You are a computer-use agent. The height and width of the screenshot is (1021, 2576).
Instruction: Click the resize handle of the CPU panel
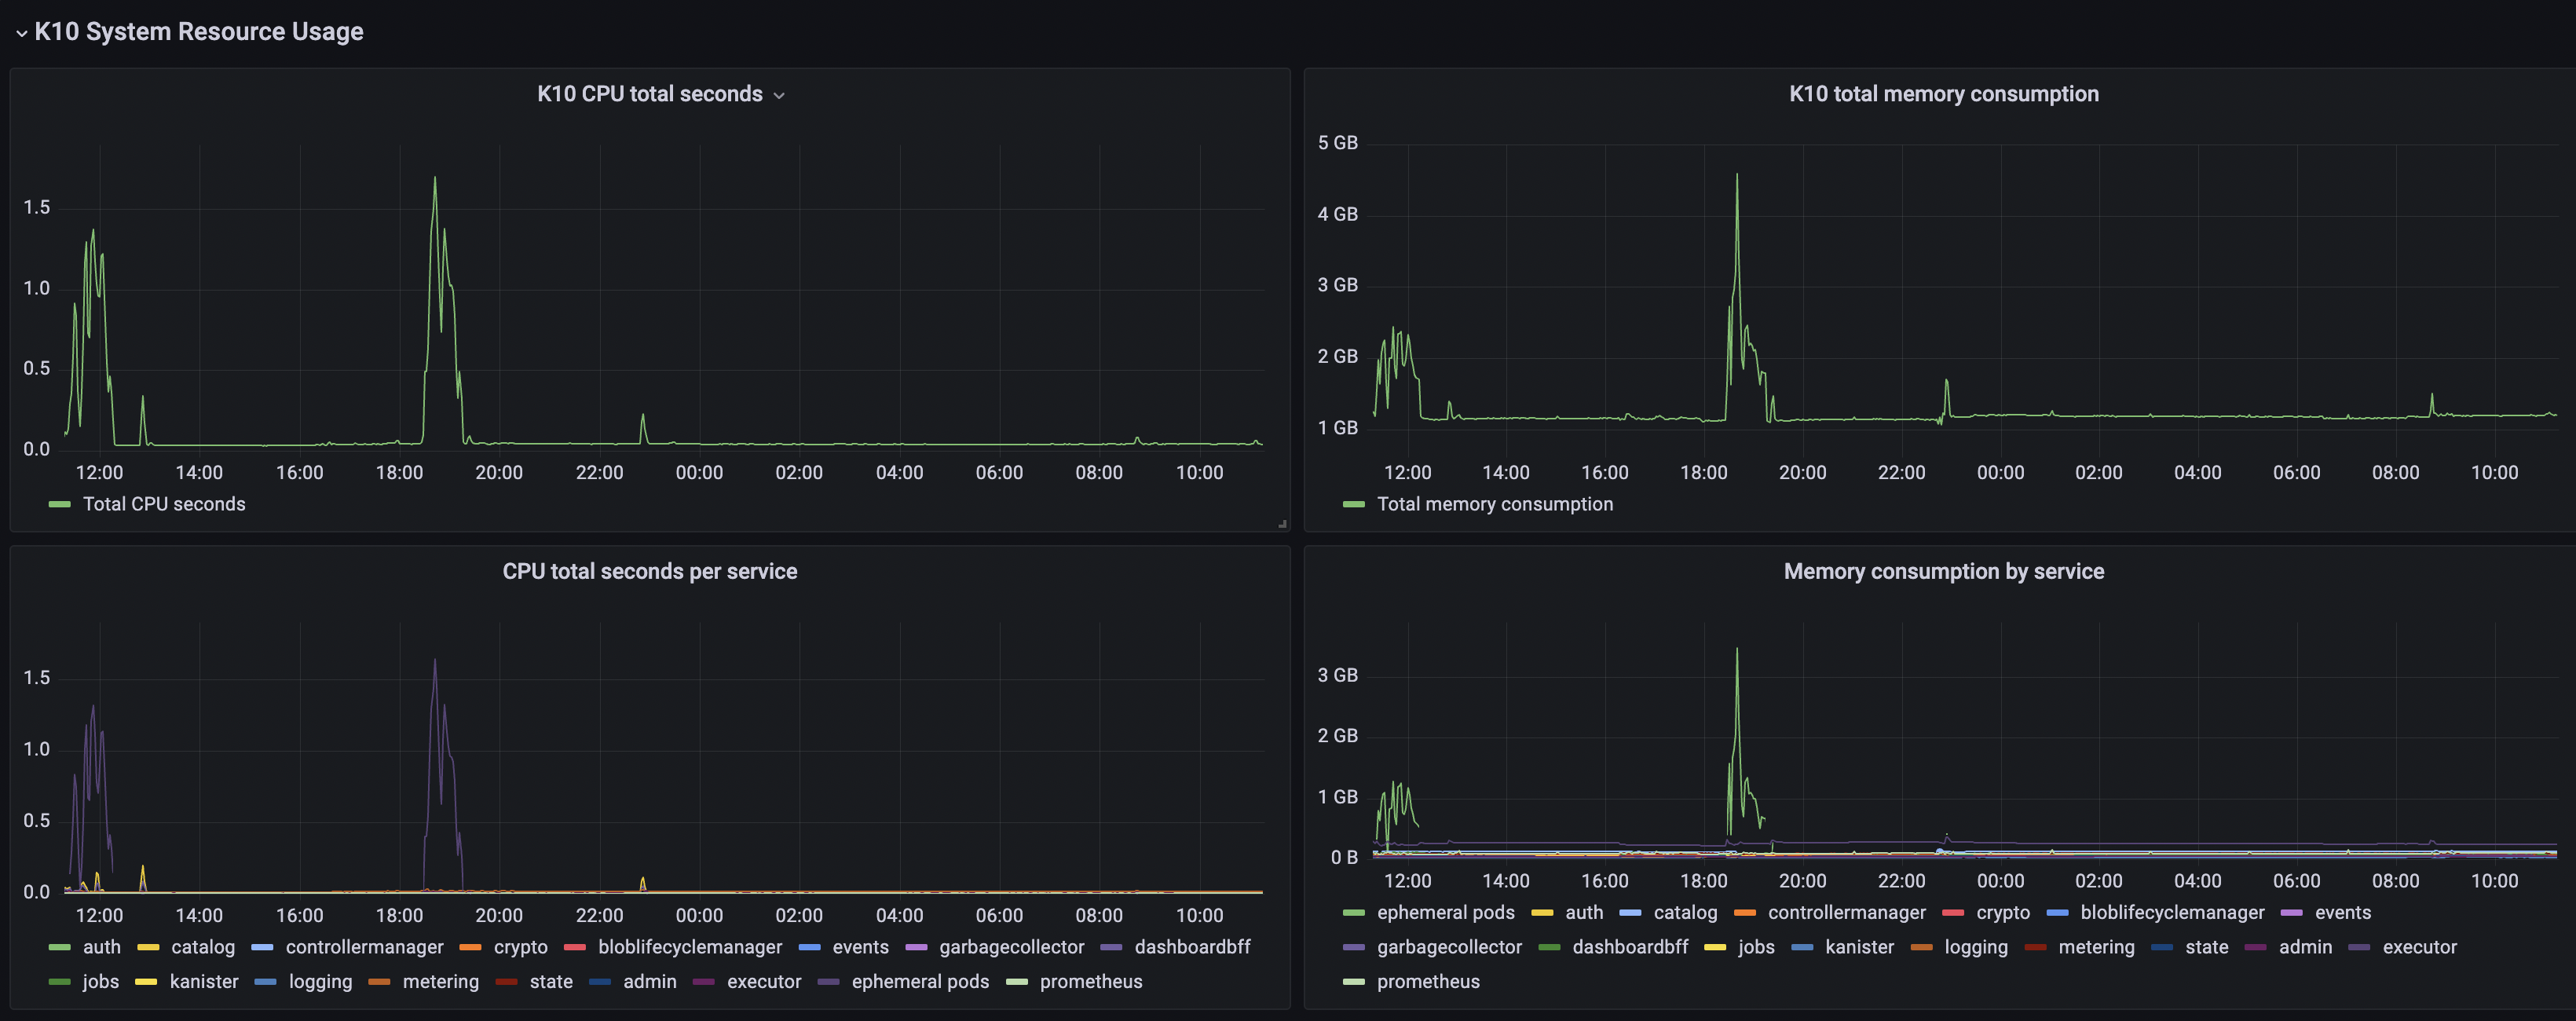click(x=1284, y=524)
